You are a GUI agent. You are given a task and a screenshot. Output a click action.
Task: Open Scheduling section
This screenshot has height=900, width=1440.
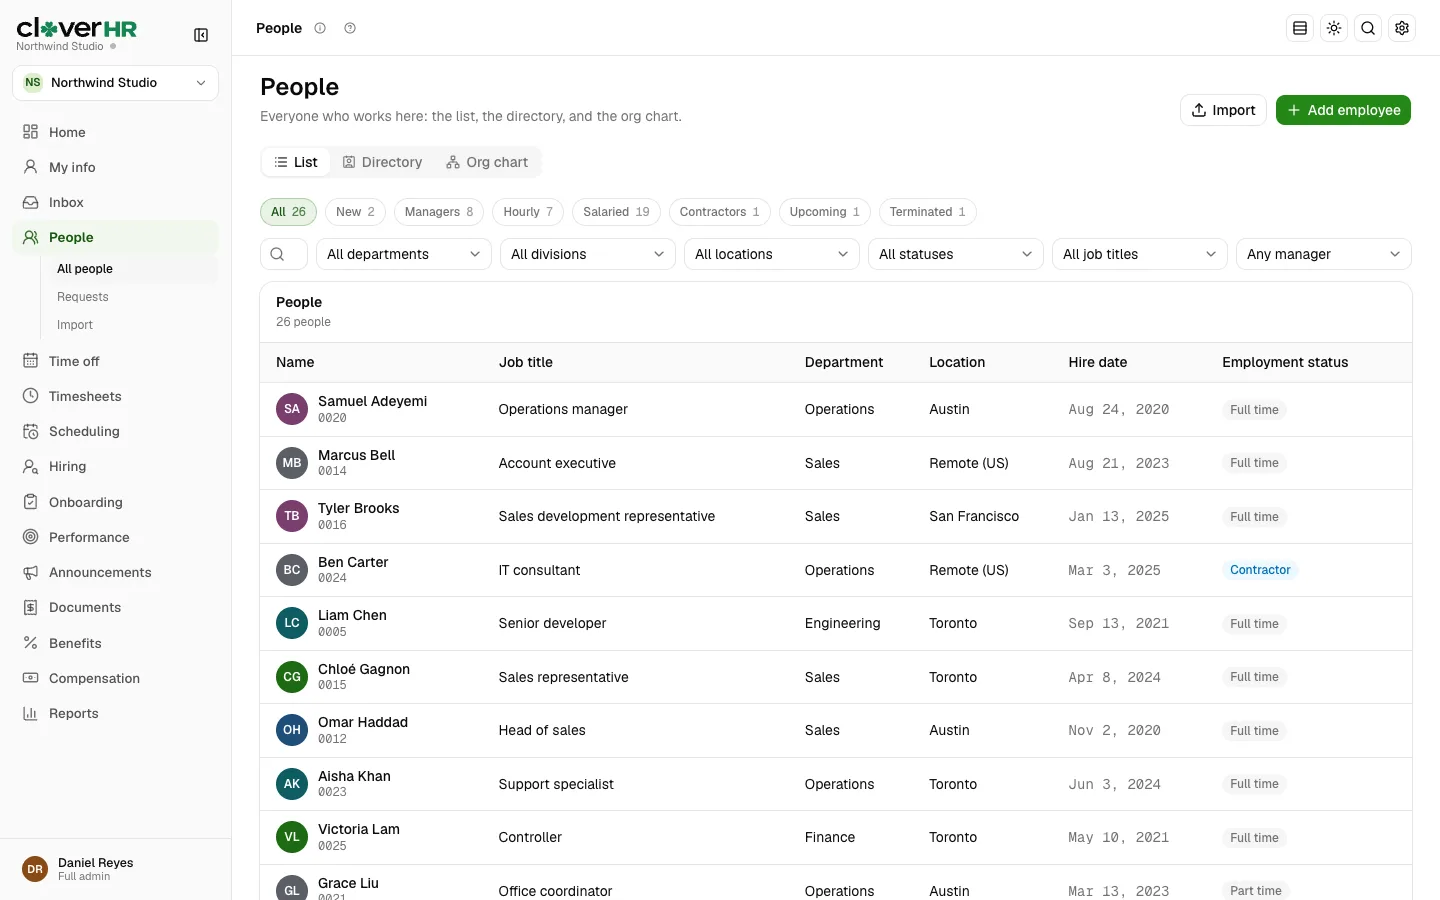(115, 431)
